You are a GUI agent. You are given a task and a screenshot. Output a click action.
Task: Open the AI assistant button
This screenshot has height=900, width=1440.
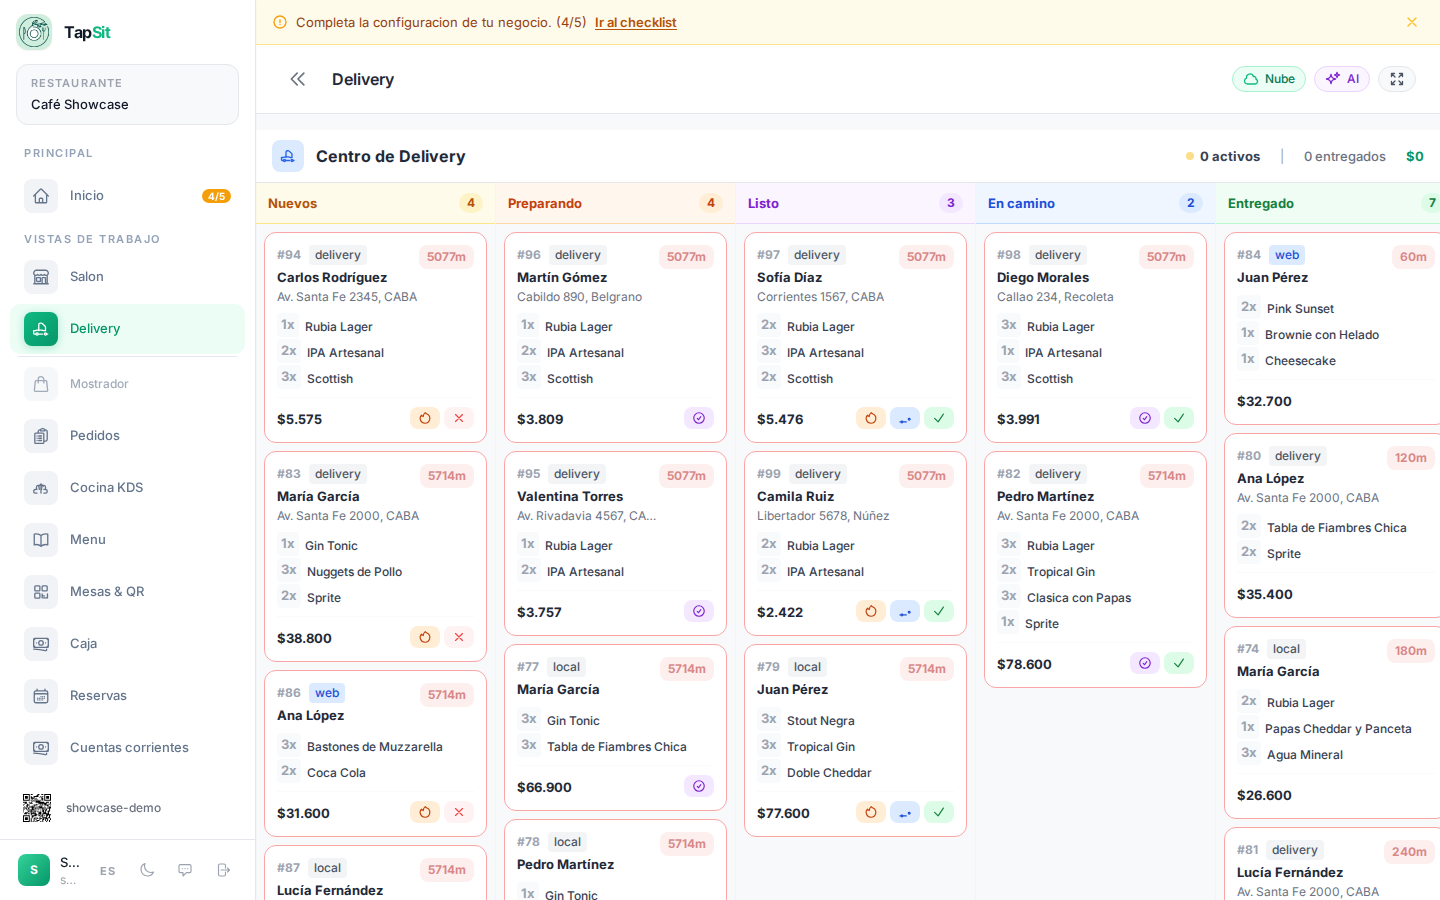click(1342, 79)
